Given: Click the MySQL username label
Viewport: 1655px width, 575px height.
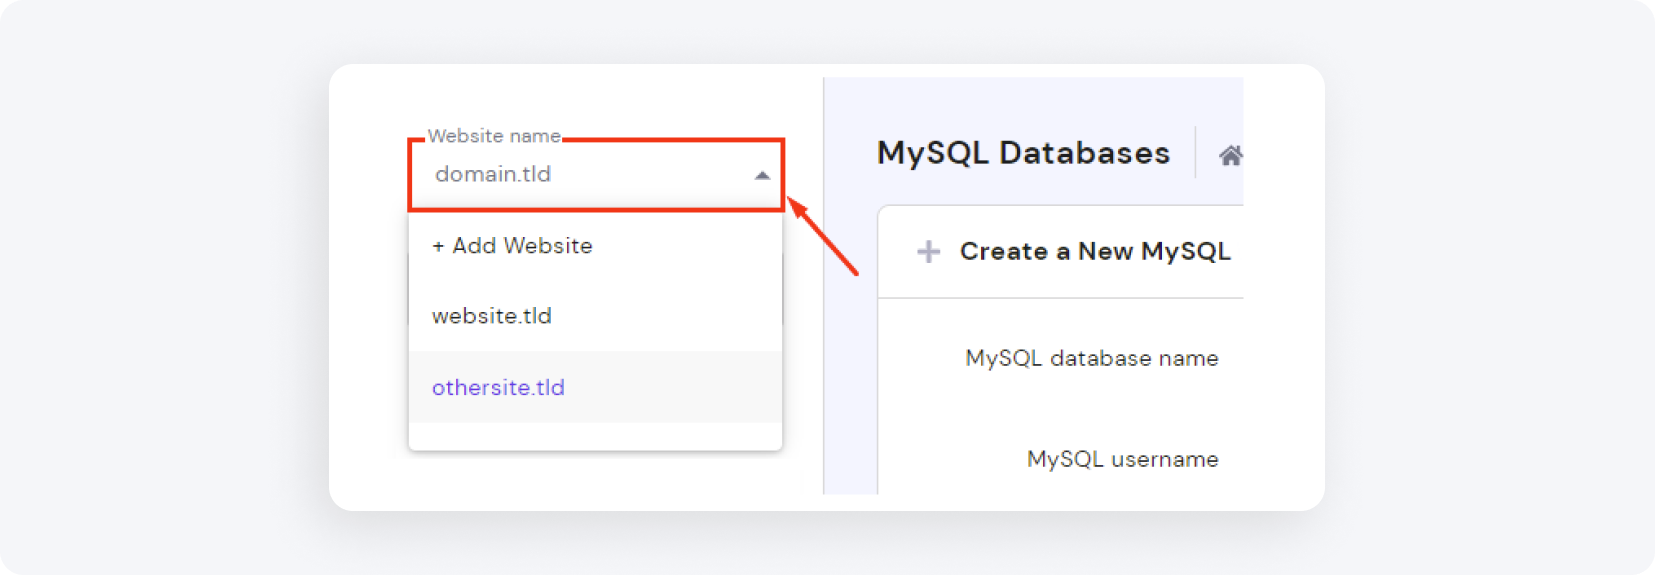Looking at the screenshot, I should (1123, 459).
